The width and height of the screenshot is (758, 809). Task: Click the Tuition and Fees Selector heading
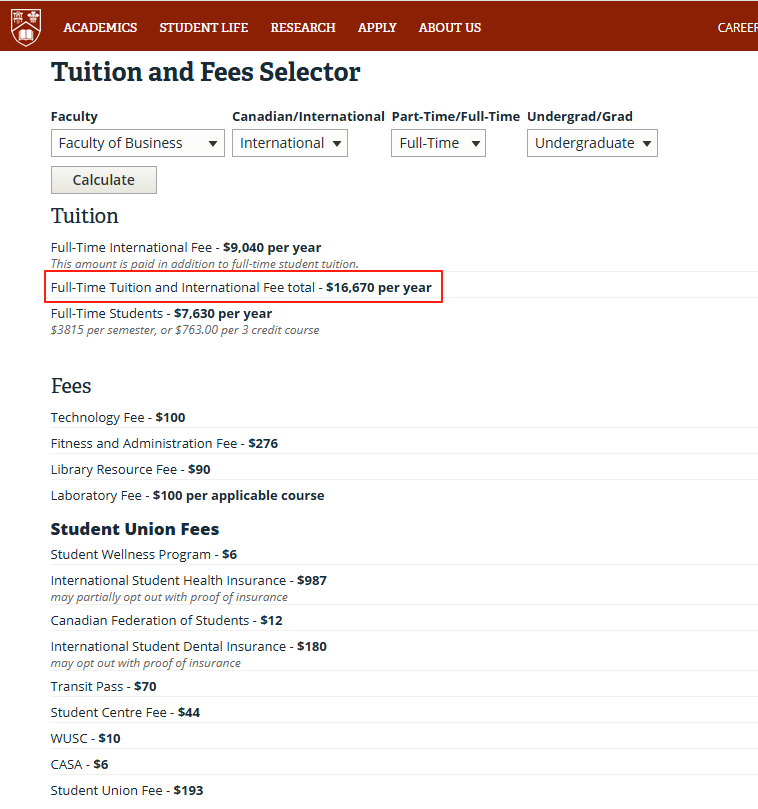pos(205,72)
